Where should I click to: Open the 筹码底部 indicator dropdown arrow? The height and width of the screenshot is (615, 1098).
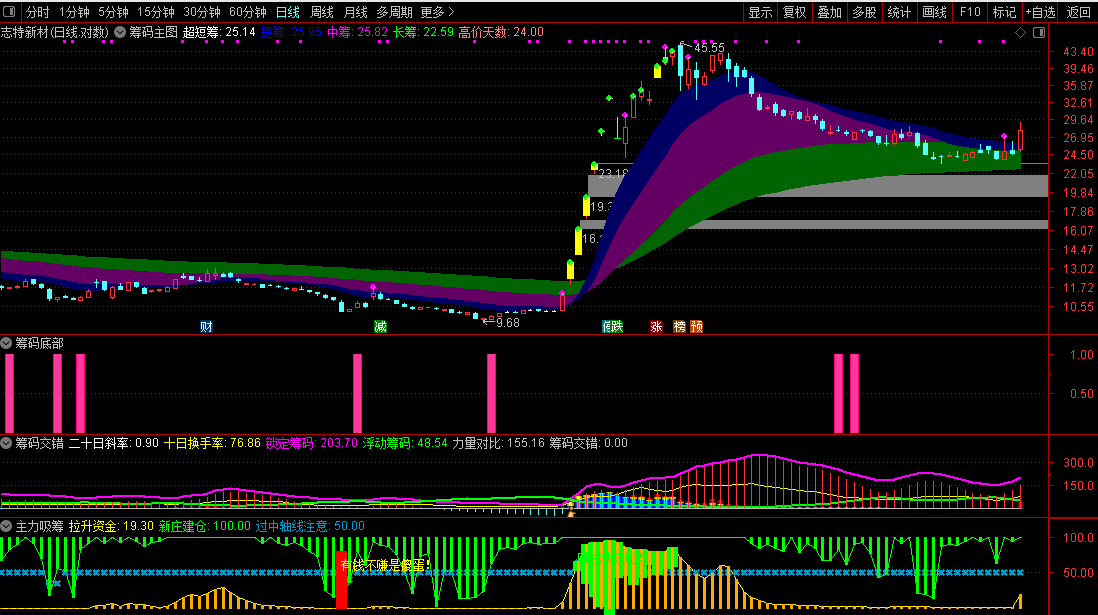[x=7, y=343]
